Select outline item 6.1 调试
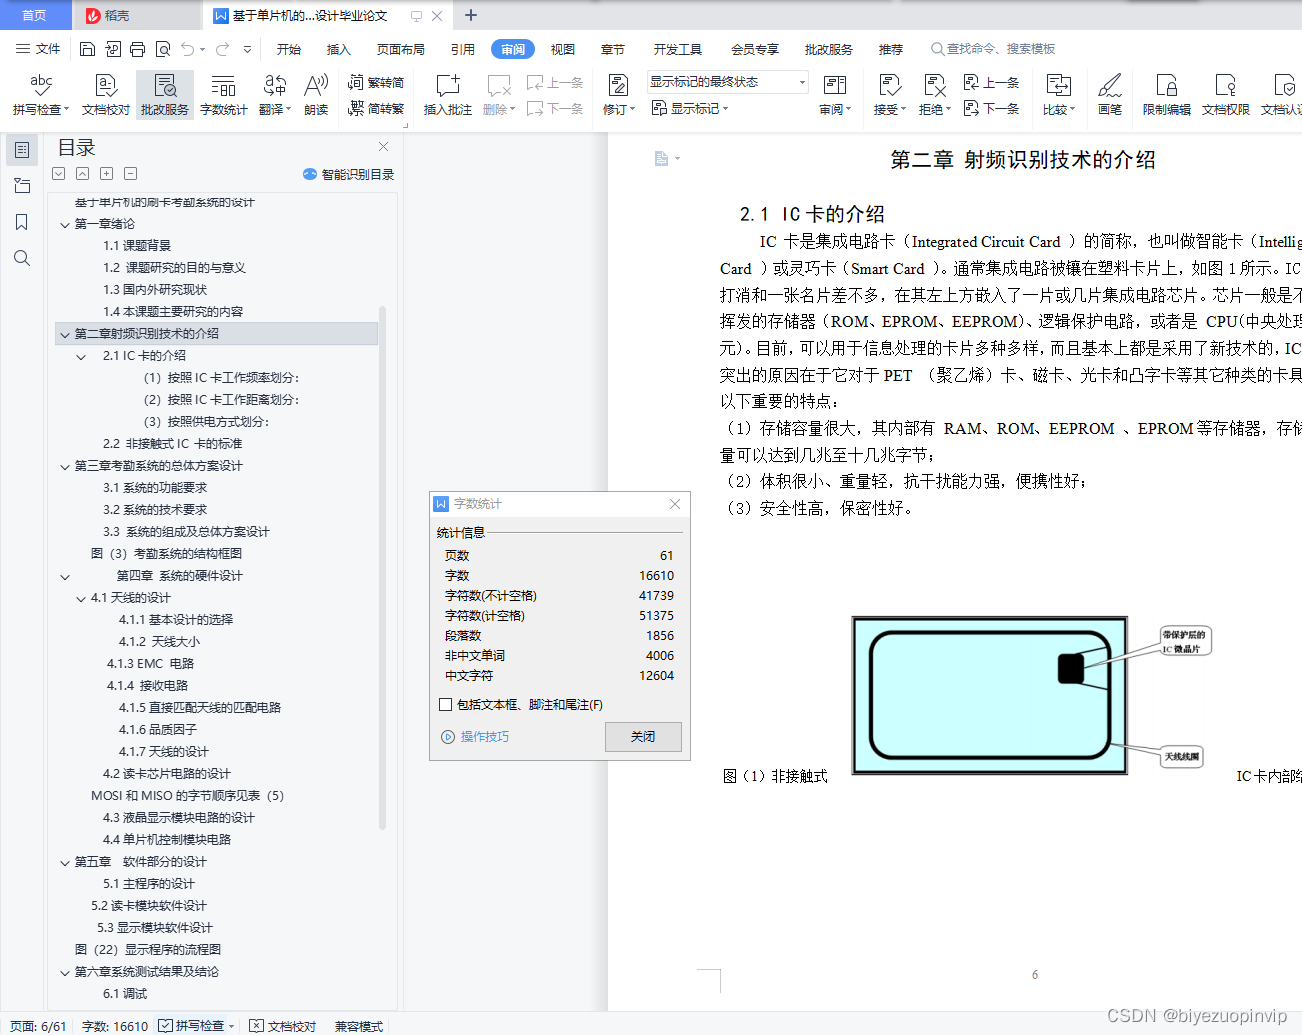The height and width of the screenshot is (1035, 1302). pyautogui.click(x=125, y=994)
